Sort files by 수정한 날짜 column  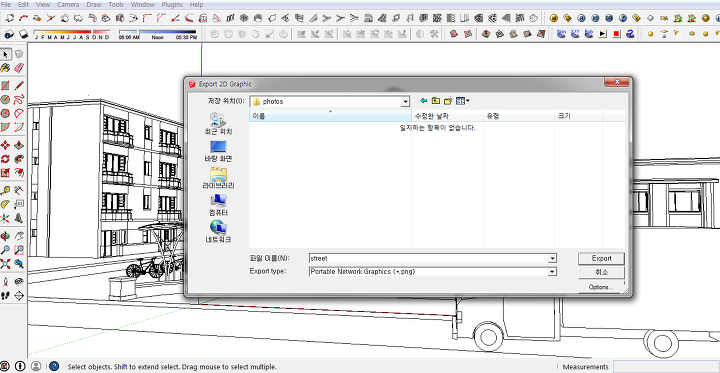click(x=448, y=116)
